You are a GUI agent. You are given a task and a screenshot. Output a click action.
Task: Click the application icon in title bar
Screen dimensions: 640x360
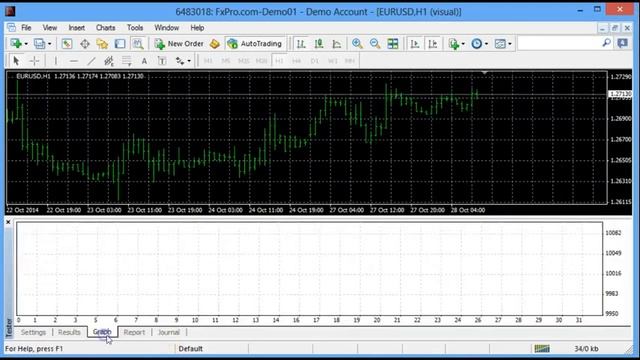click(x=10, y=11)
